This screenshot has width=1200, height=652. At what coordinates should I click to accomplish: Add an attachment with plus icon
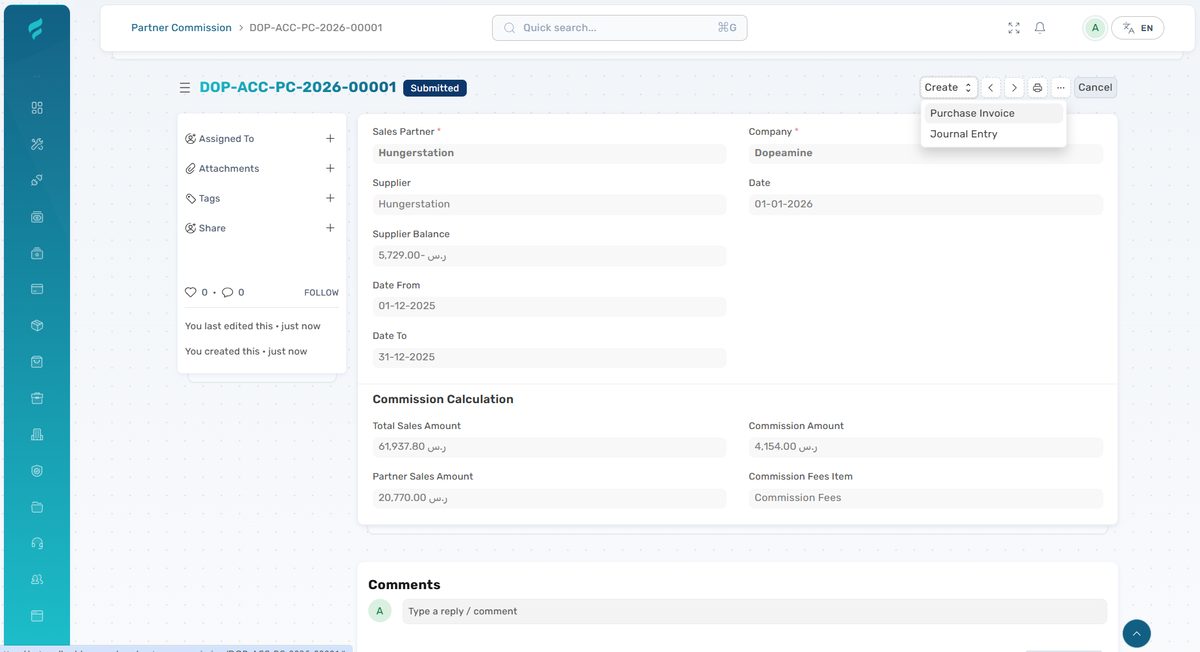click(330, 169)
